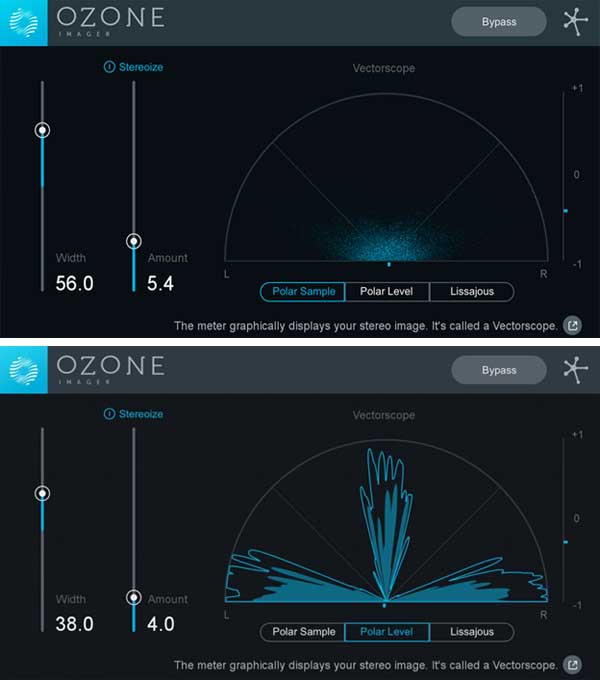Click the Vectorscope title in the bottom panel

[x=384, y=415]
